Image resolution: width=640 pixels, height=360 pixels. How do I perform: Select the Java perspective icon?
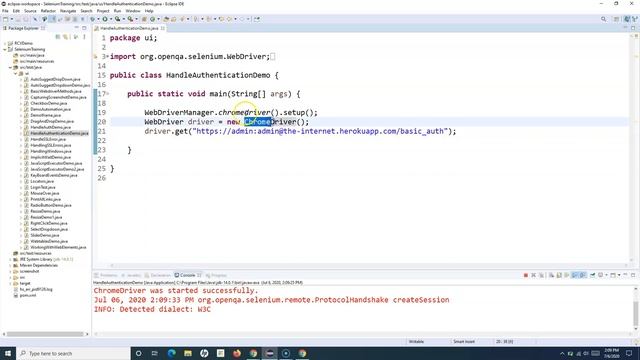(x=627, y=19)
